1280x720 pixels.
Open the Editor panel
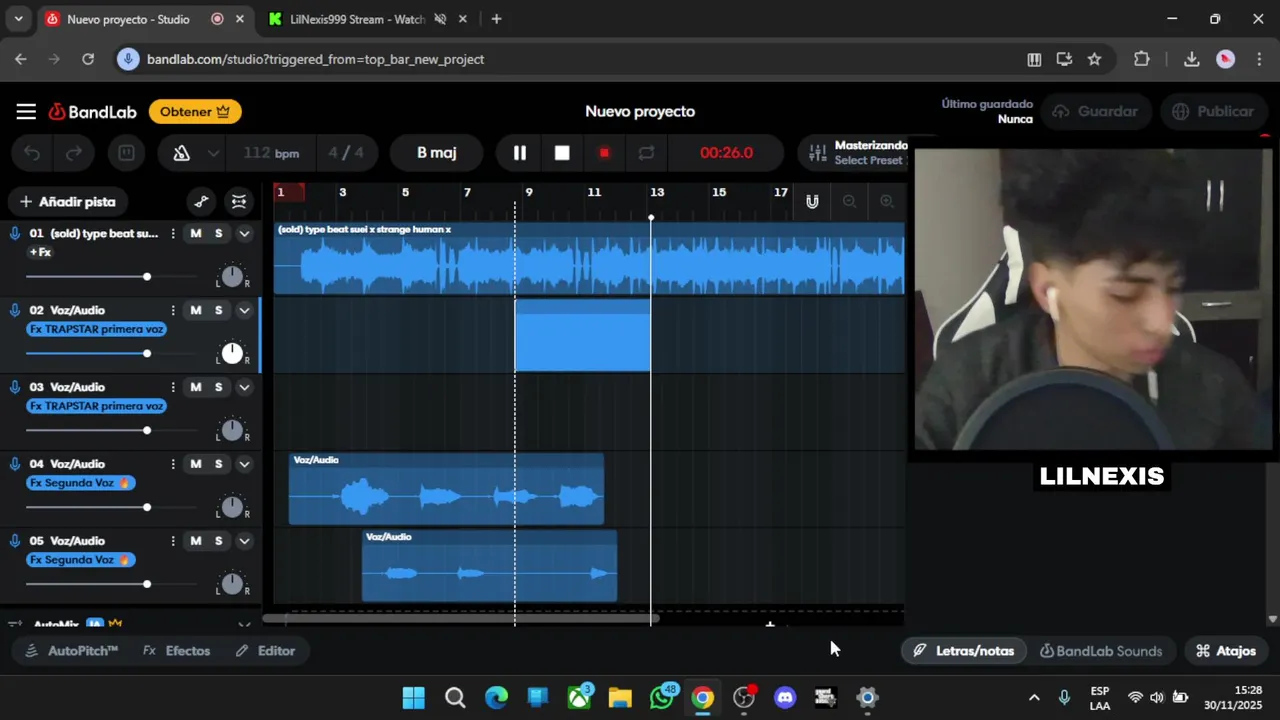(x=266, y=651)
